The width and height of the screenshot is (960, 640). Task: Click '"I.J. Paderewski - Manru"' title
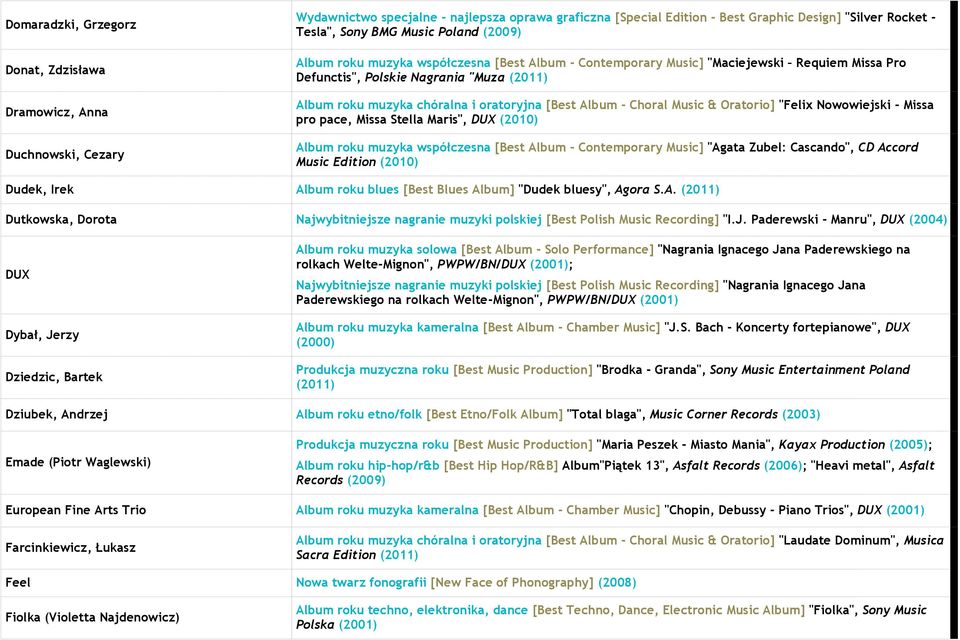[799, 219]
